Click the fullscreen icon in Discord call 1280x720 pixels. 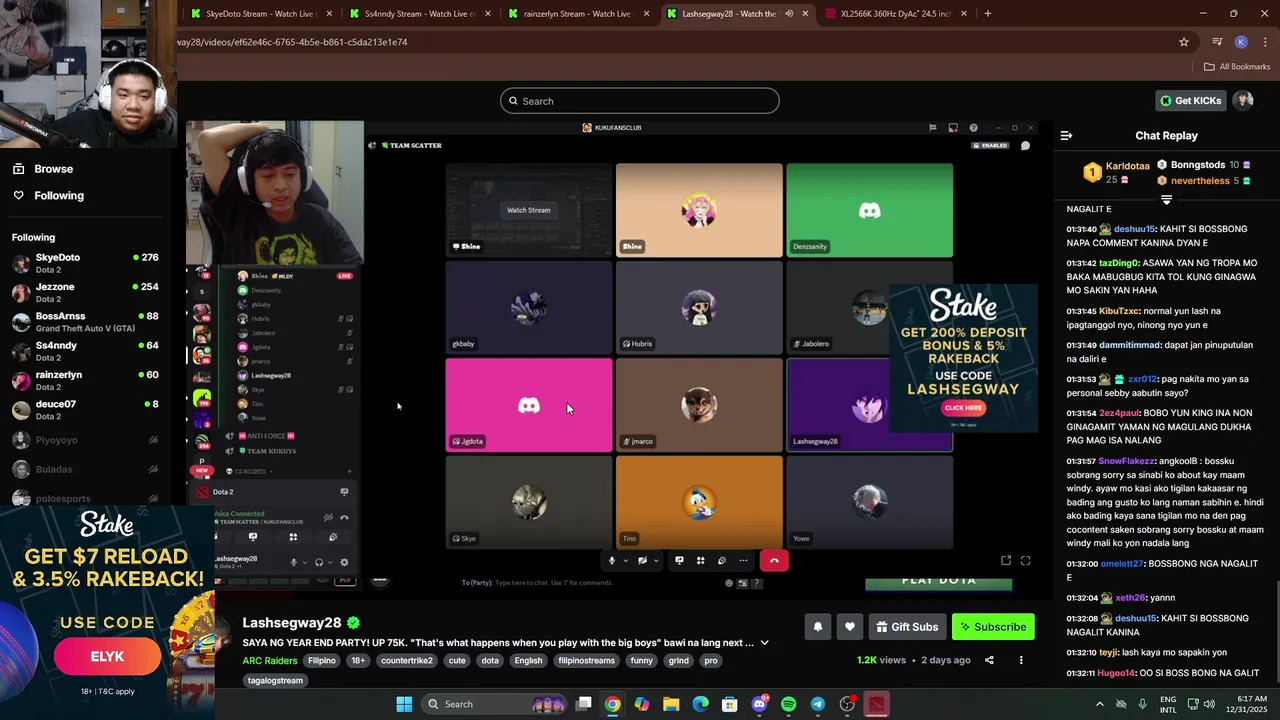coord(1025,561)
